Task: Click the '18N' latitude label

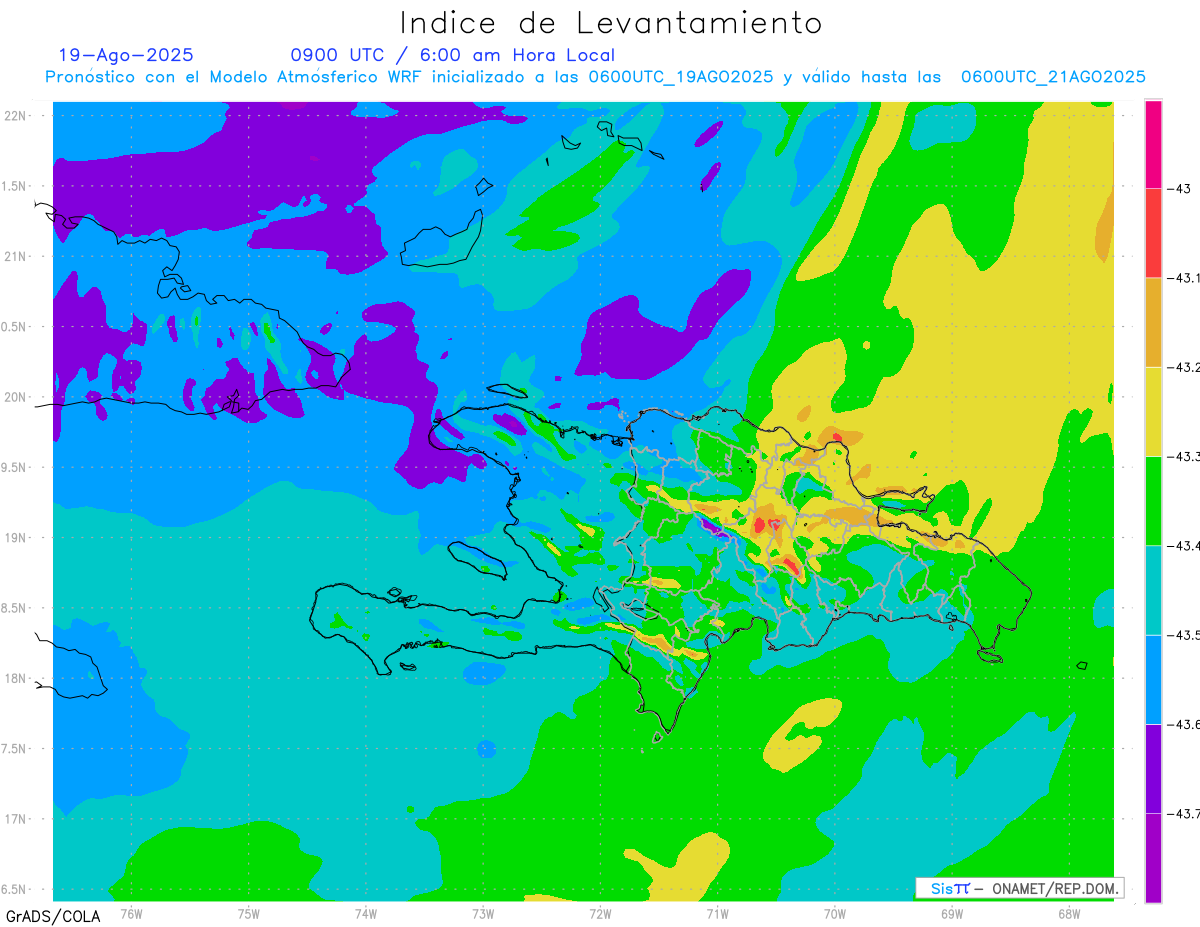Action: click(x=17, y=678)
